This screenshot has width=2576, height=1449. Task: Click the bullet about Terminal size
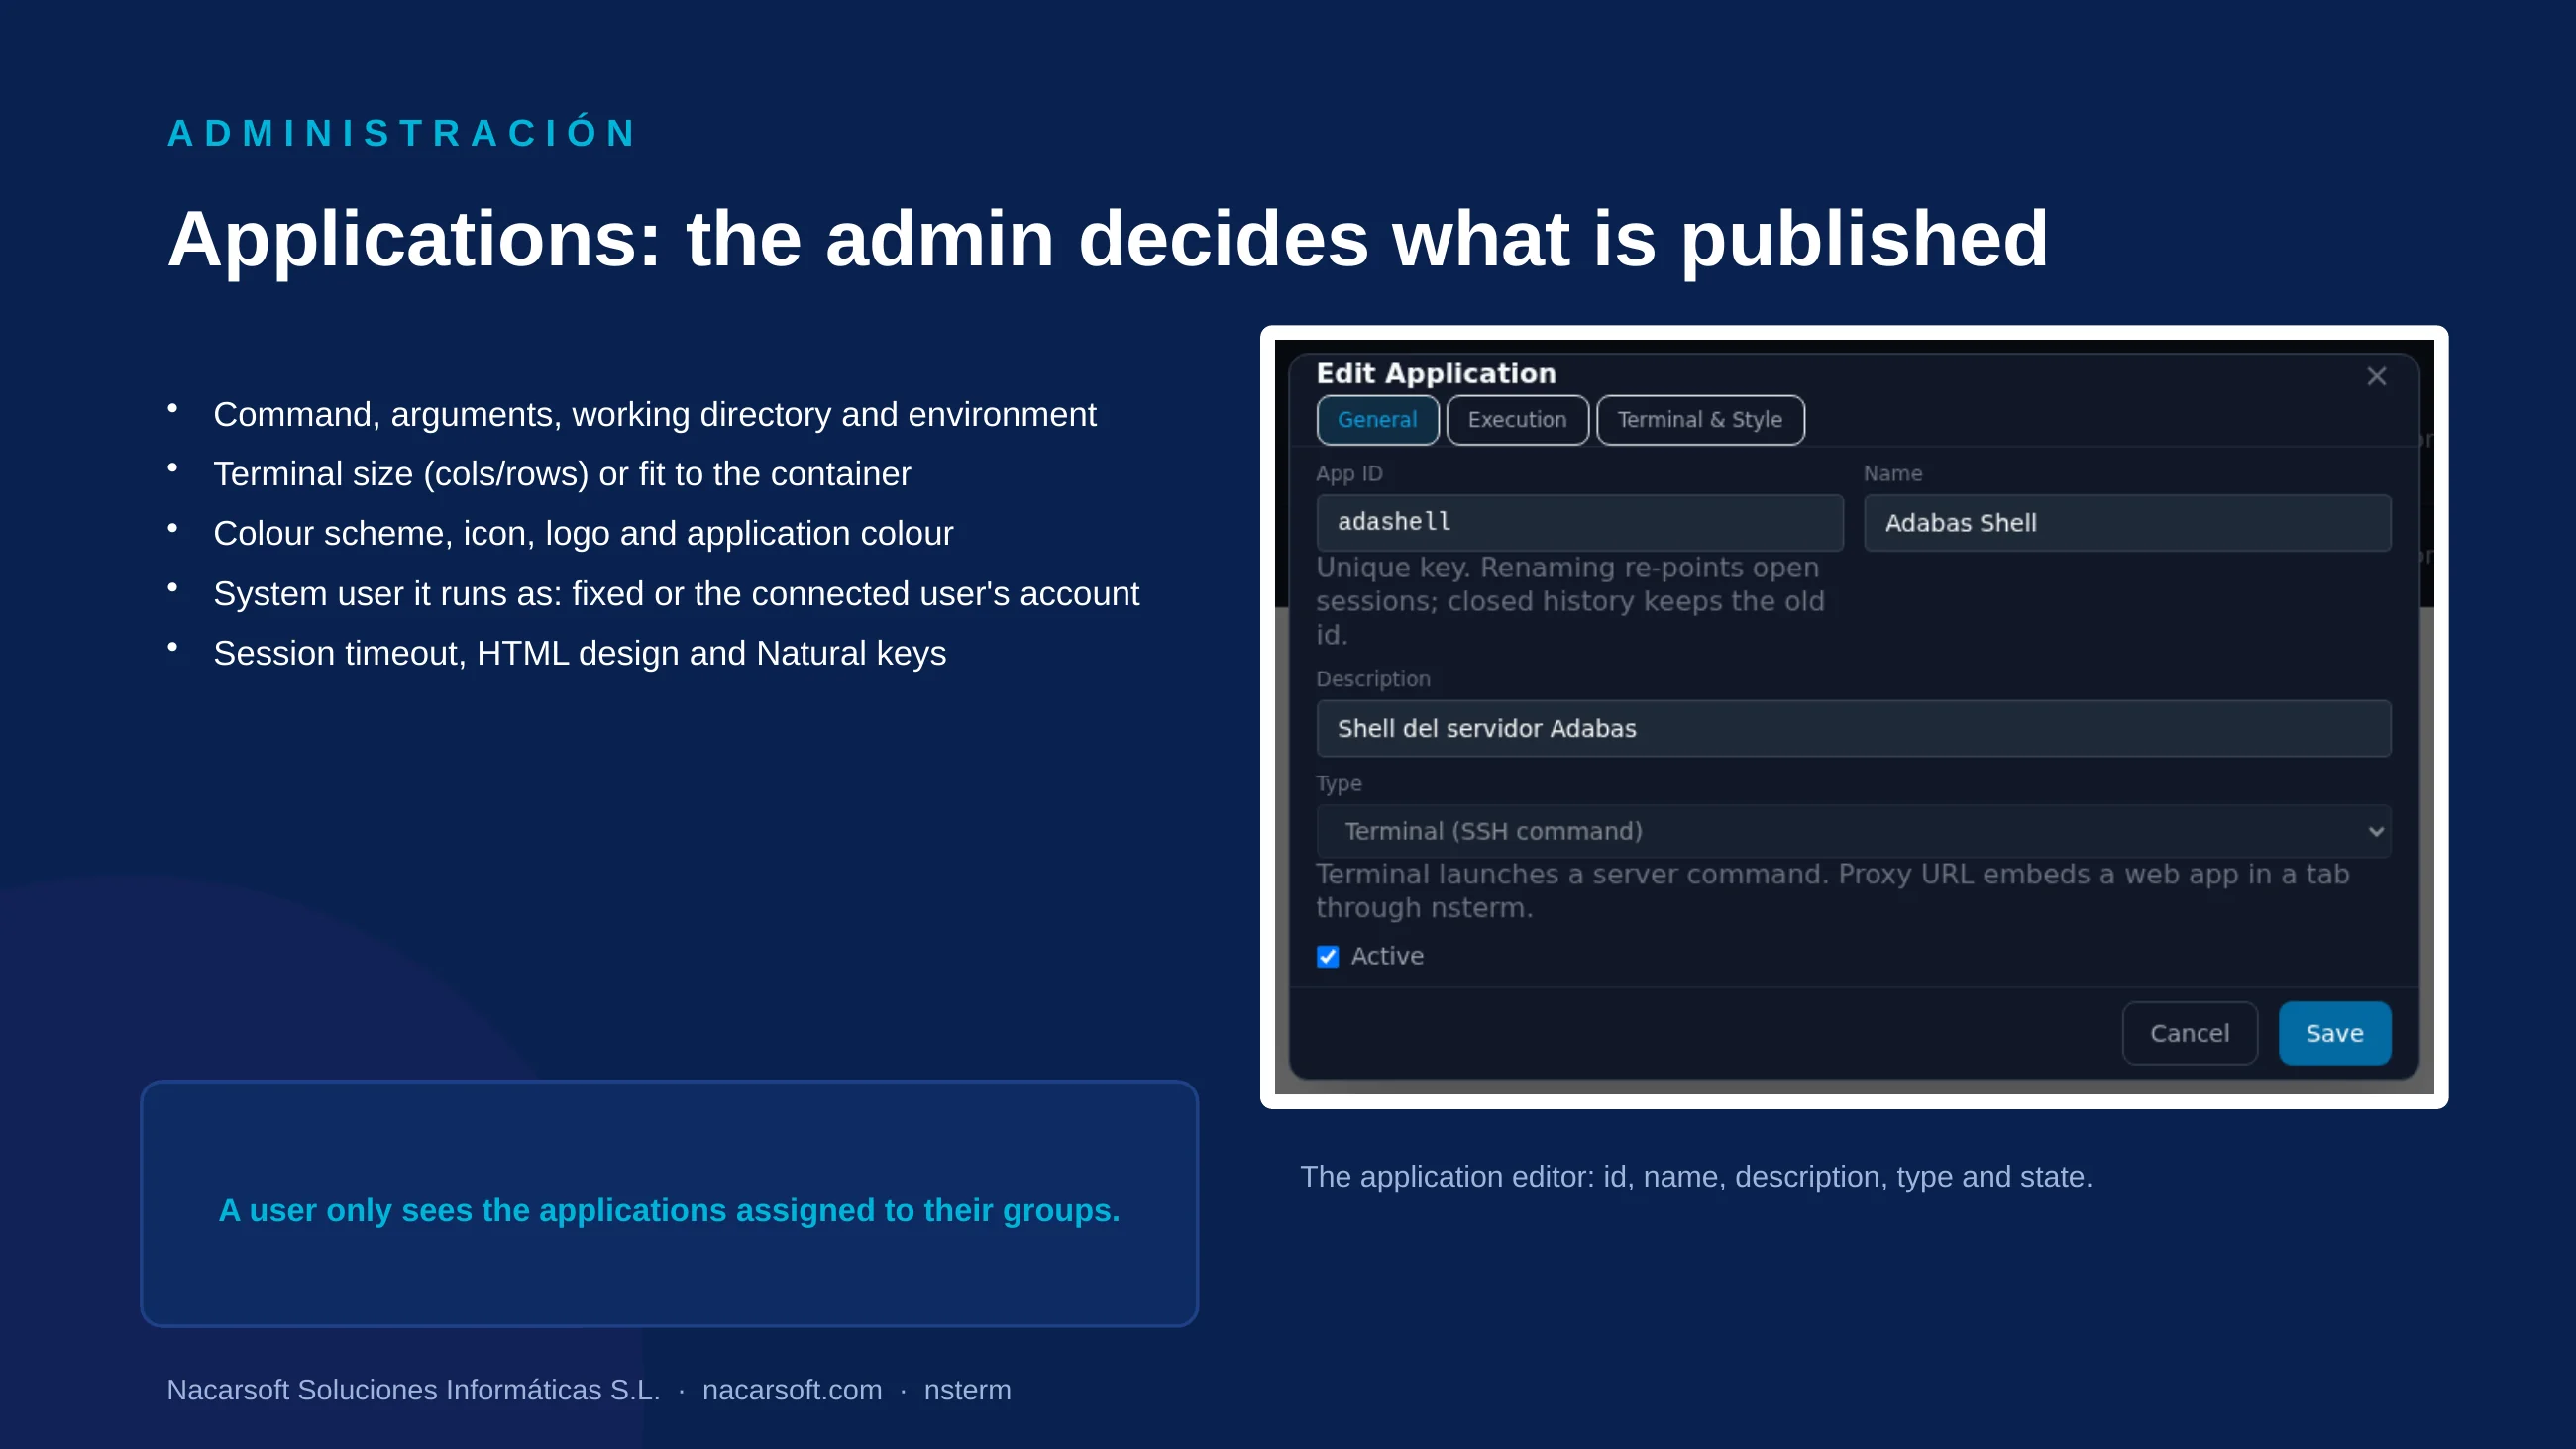coord(562,474)
